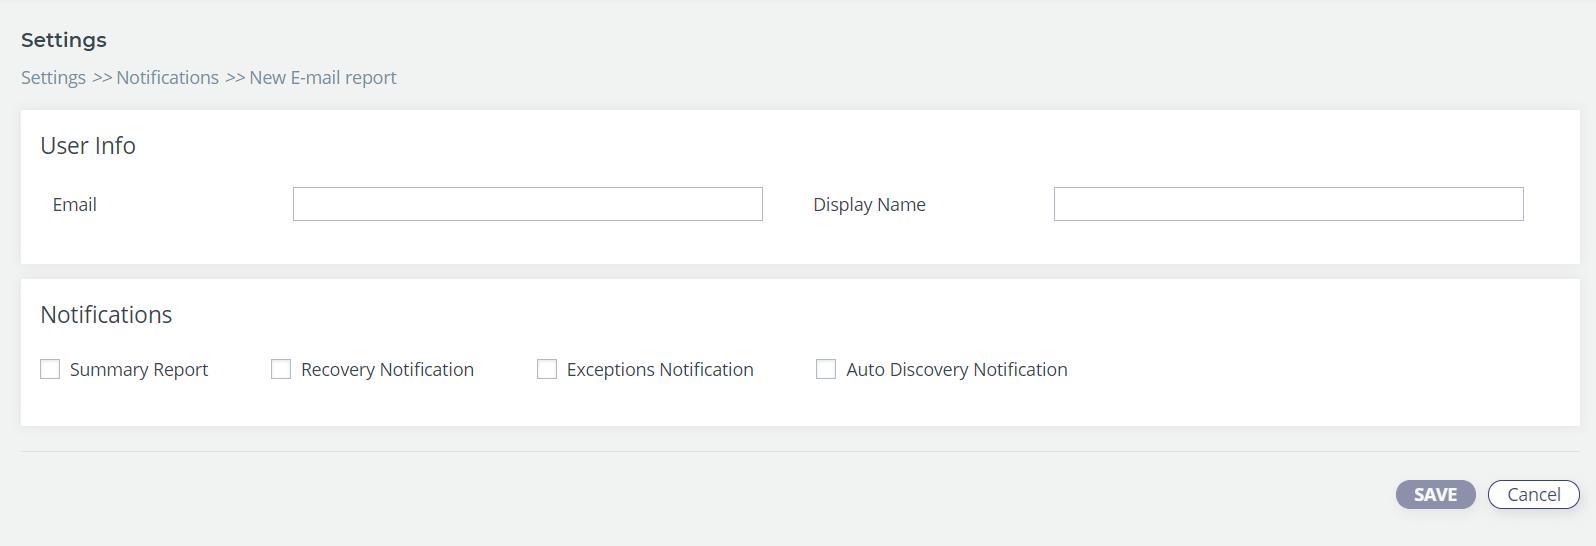This screenshot has height=546, width=1596.
Task: Check the Exceptions Notification box
Action: click(x=547, y=369)
